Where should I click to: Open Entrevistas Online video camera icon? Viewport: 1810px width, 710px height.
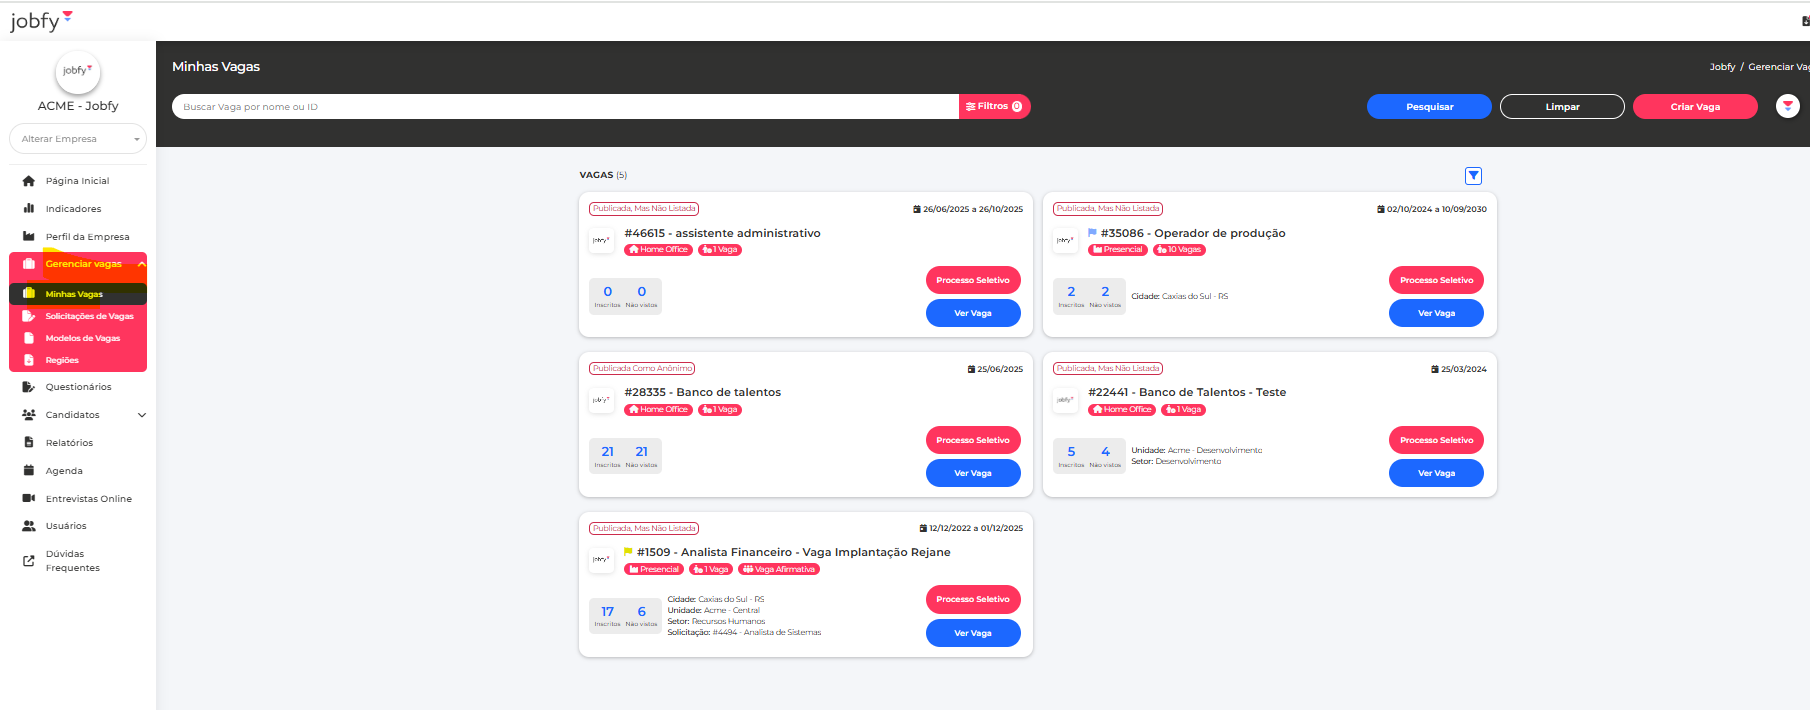(29, 498)
